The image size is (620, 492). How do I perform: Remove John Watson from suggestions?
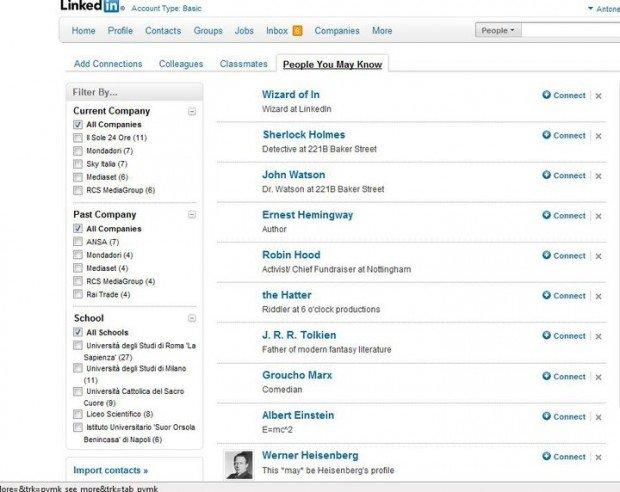pos(598,176)
